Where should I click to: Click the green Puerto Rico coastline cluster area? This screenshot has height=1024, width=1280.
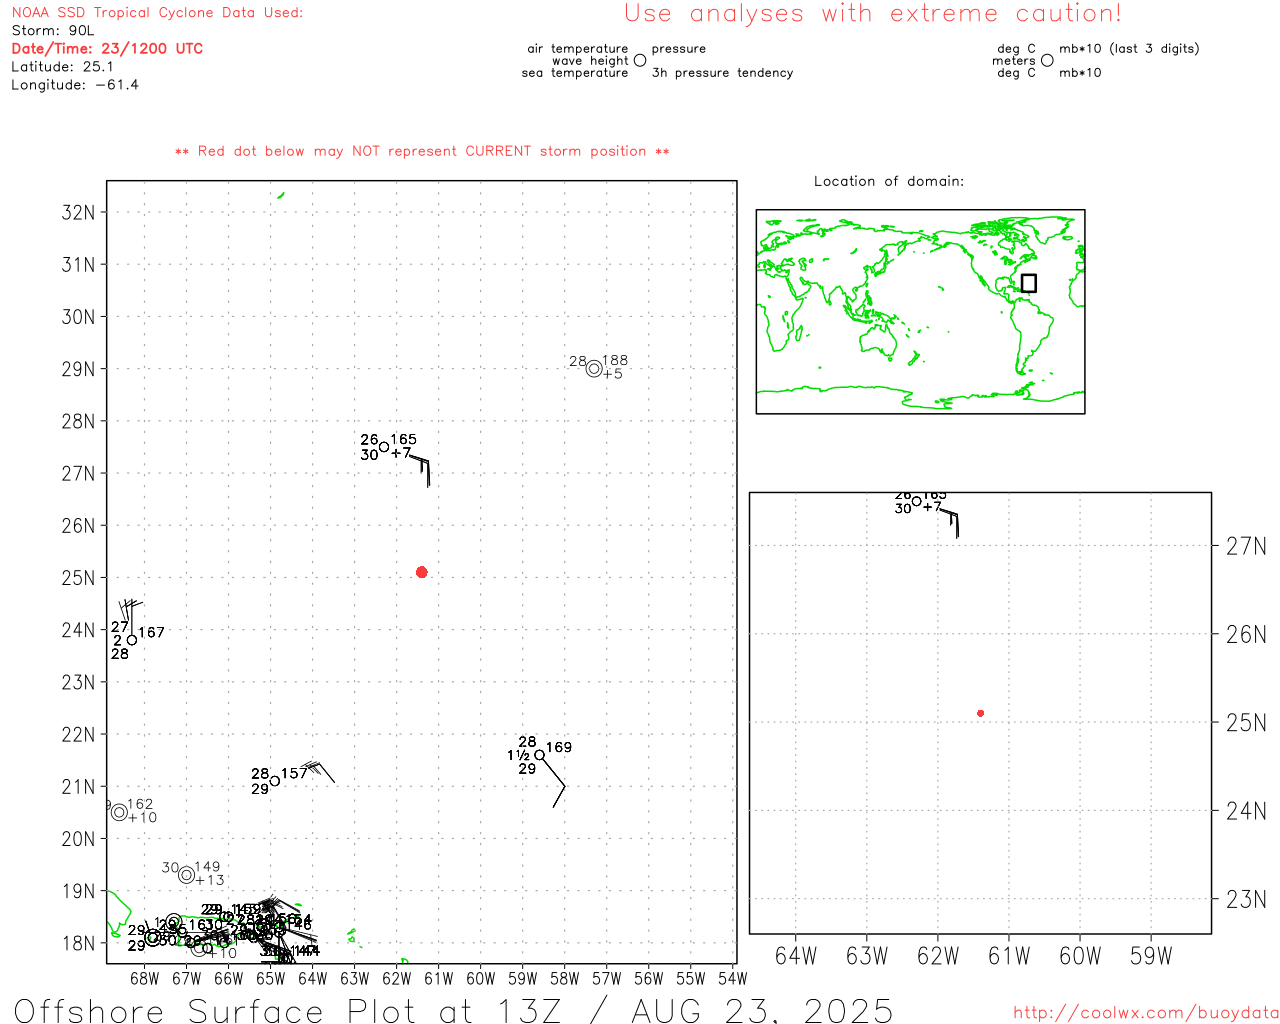pos(205,930)
